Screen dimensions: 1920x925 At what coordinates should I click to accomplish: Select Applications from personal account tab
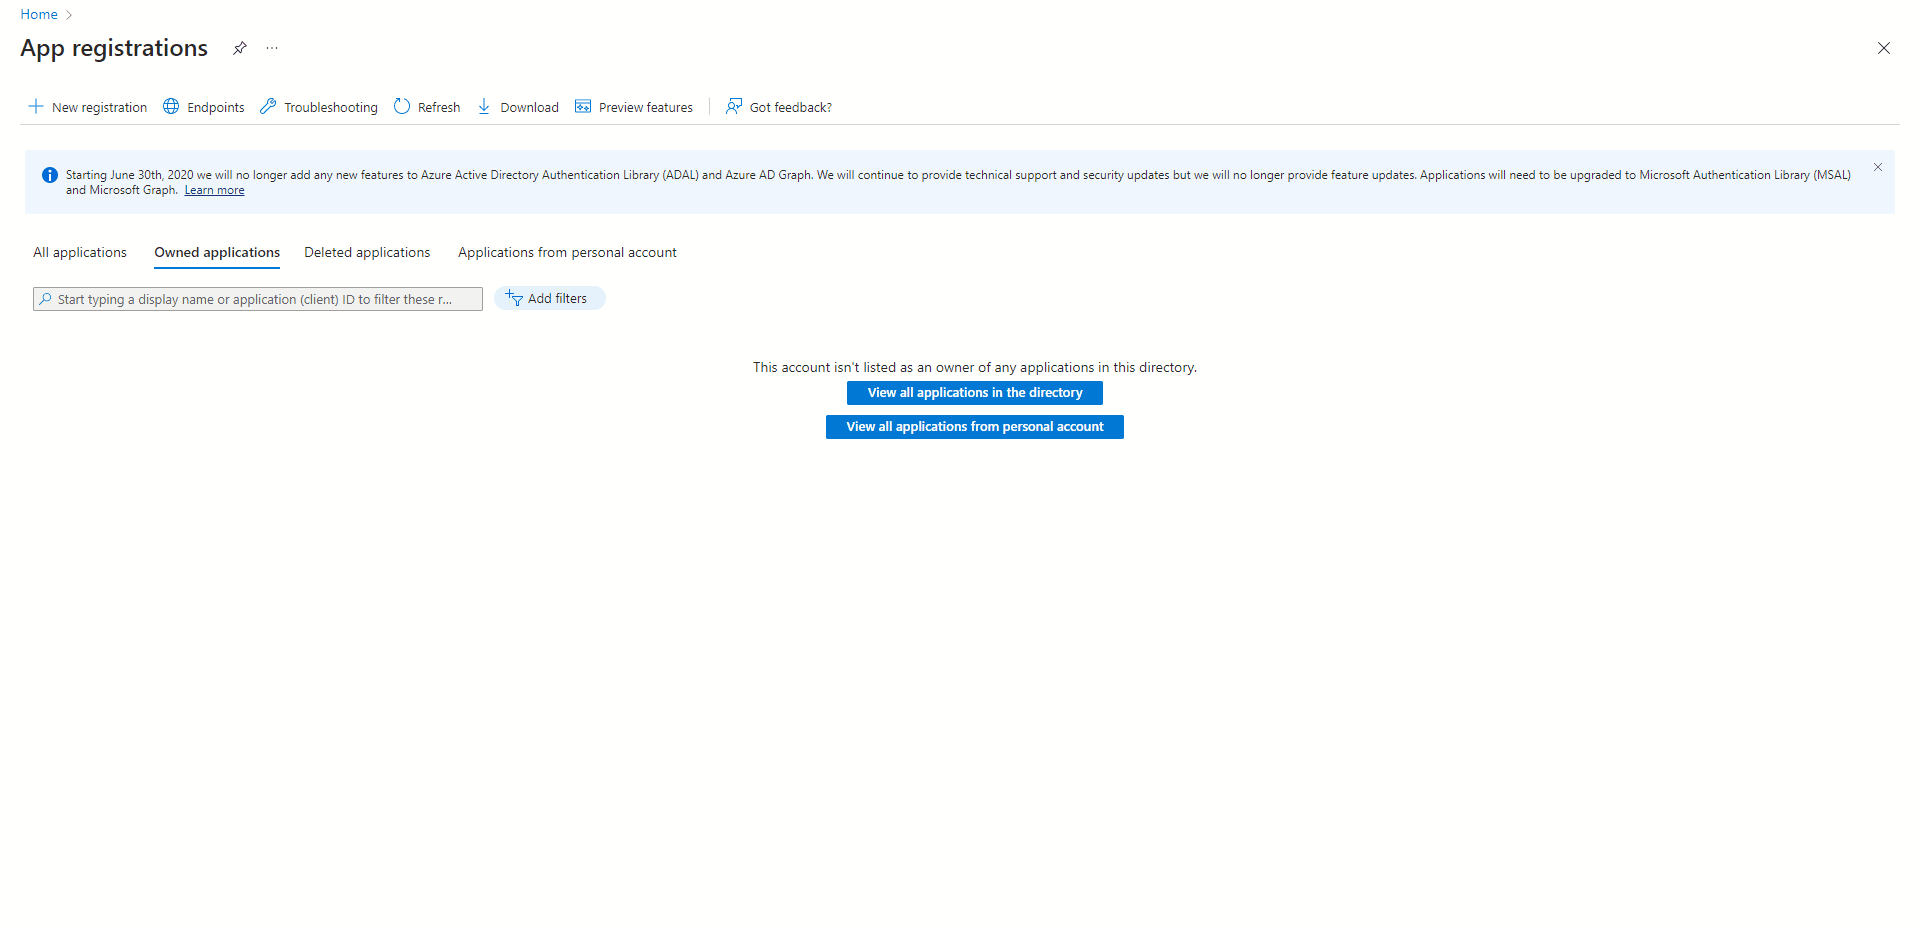coord(567,252)
